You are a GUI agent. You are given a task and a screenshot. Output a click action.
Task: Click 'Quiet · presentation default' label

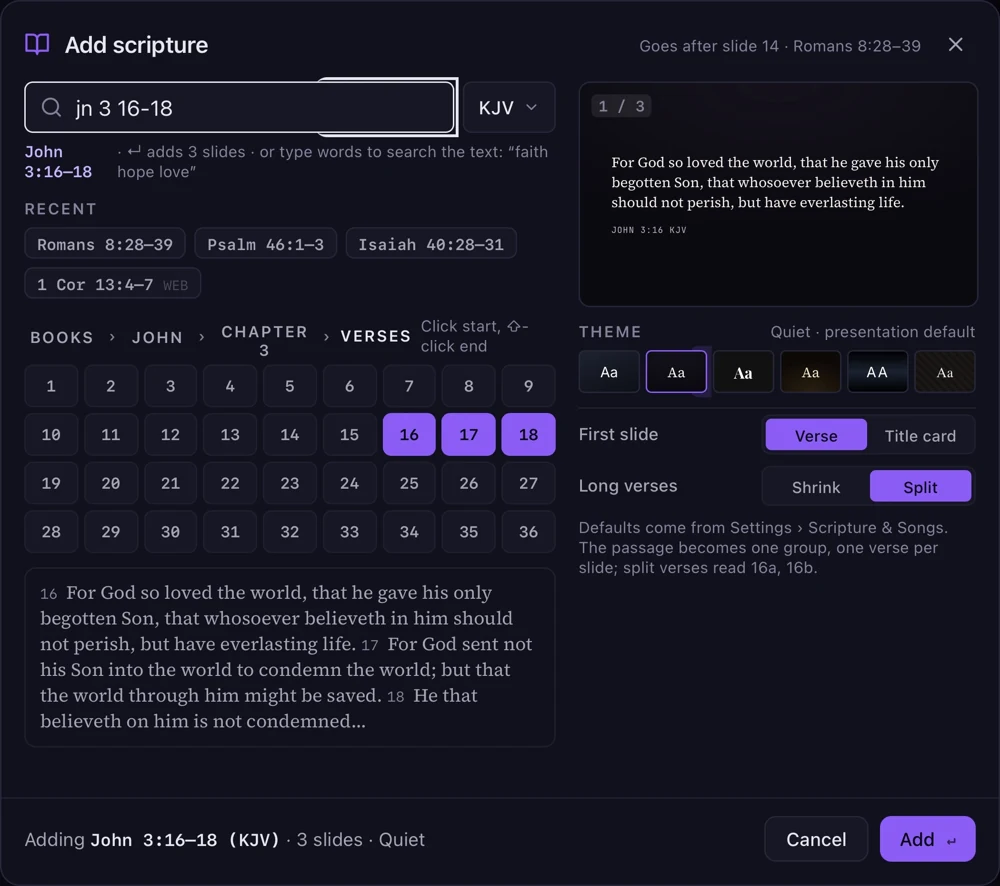[872, 332]
